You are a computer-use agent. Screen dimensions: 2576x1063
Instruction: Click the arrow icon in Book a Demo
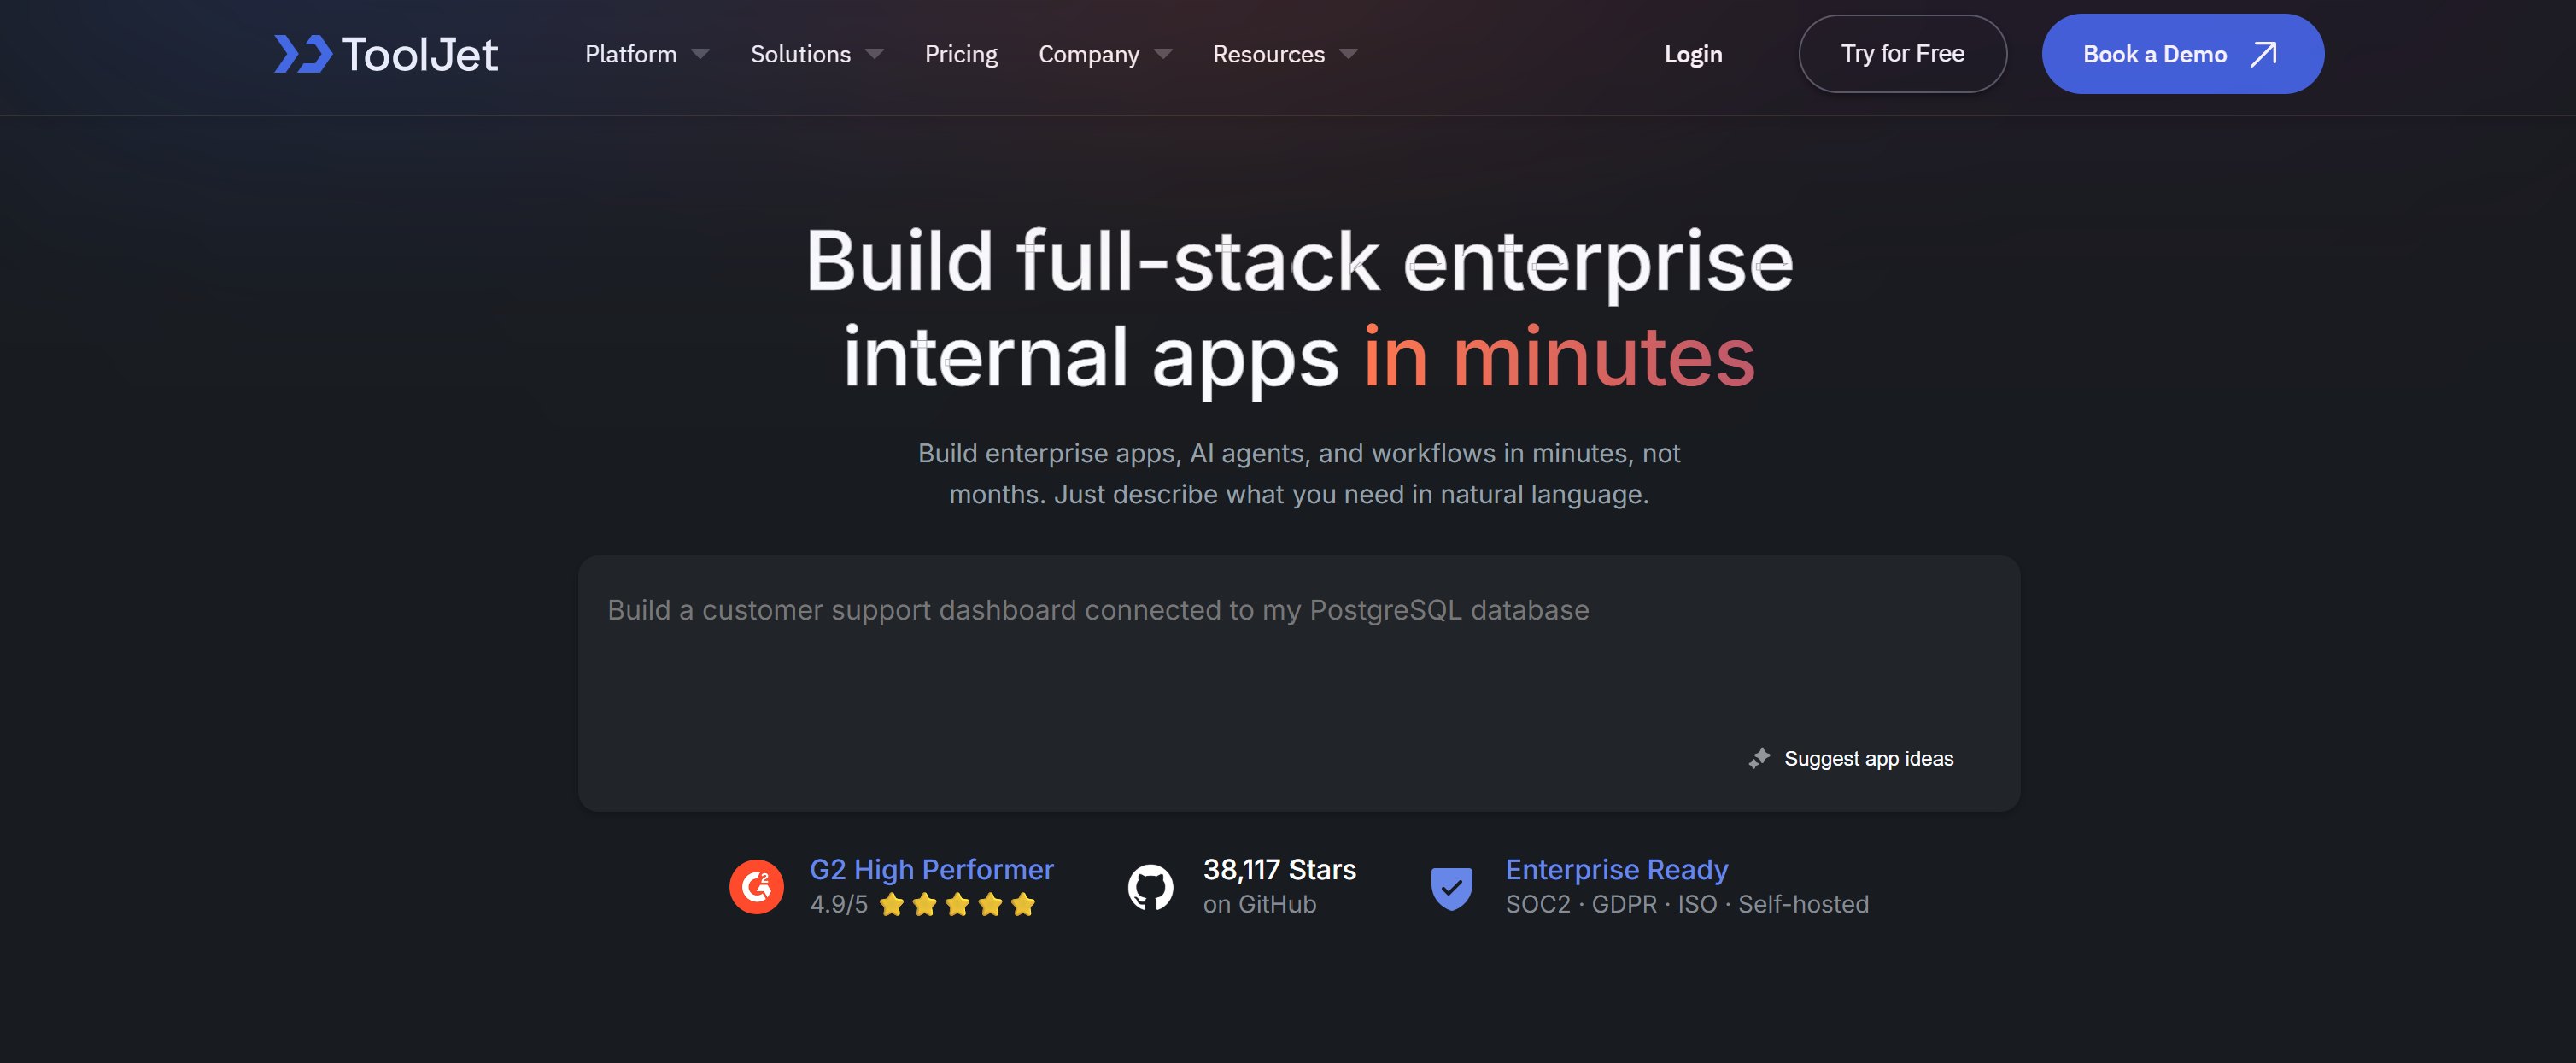tap(2264, 54)
